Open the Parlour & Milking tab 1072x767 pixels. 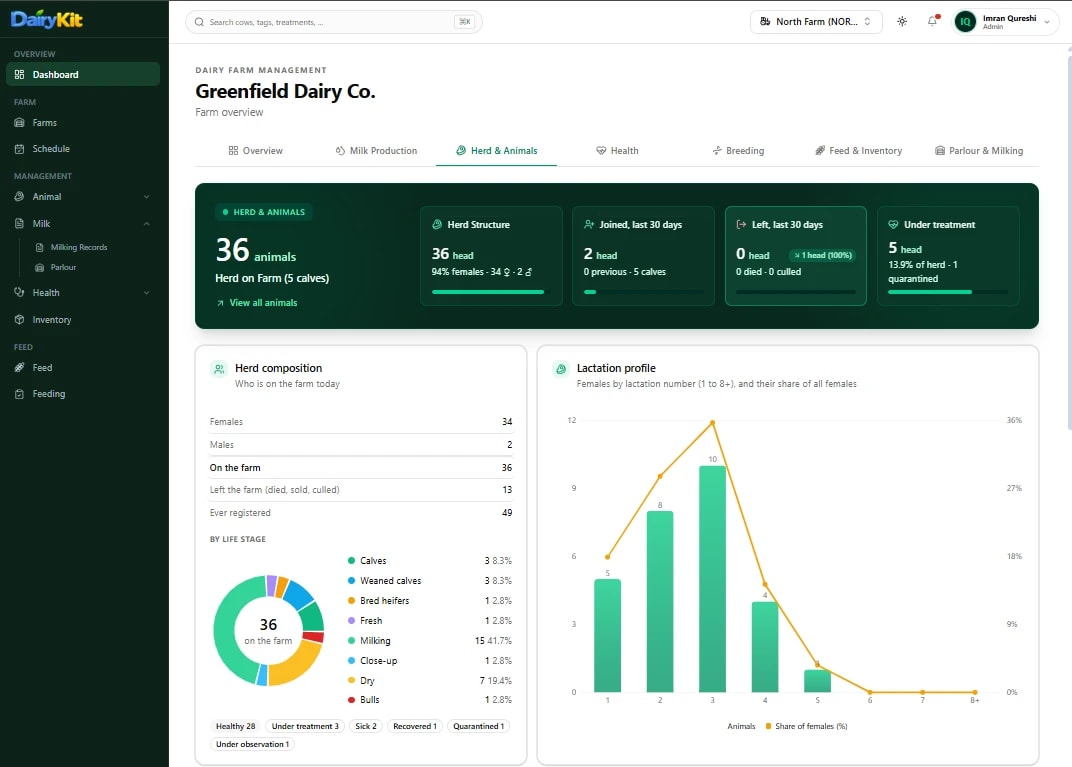pyautogui.click(x=979, y=150)
